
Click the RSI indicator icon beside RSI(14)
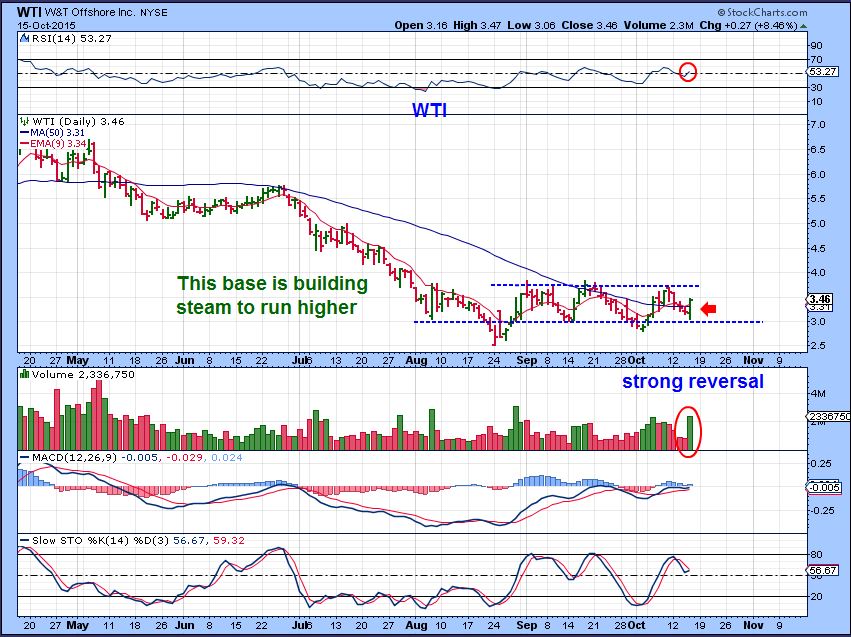point(24,39)
